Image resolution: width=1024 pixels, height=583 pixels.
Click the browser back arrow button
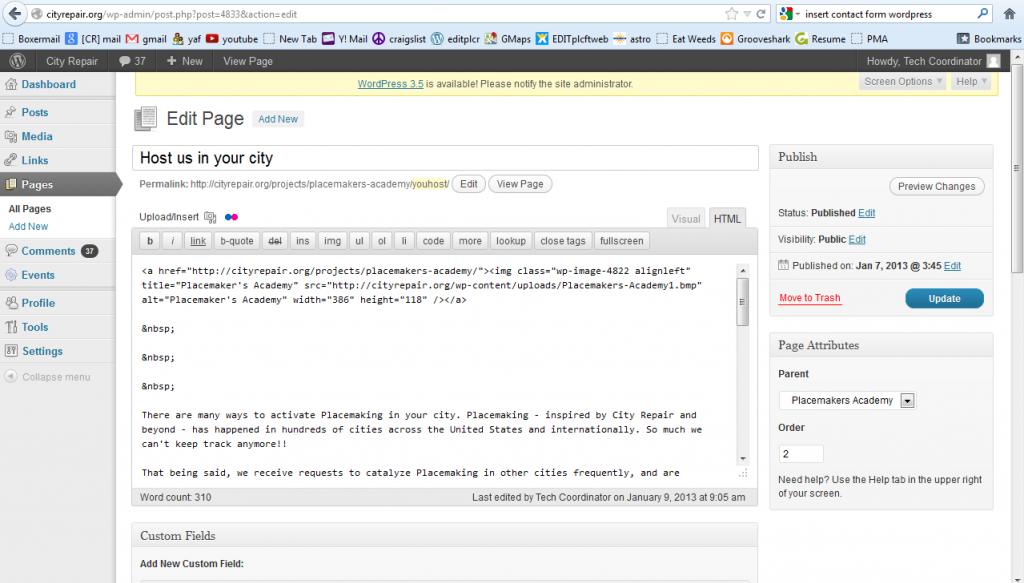[x=12, y=15]
